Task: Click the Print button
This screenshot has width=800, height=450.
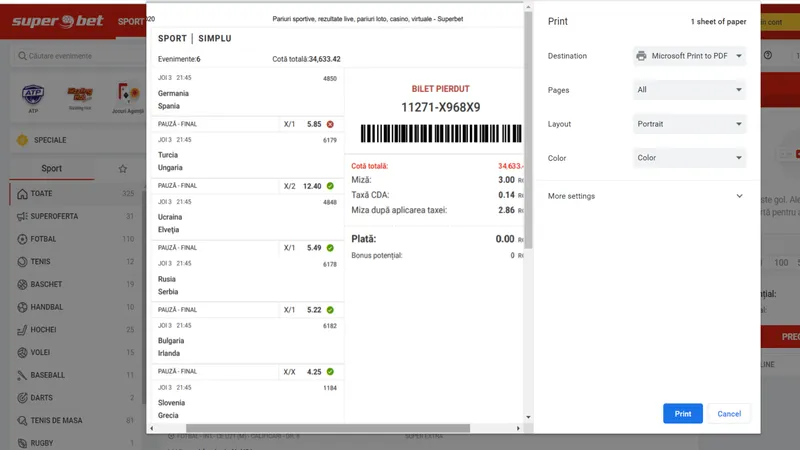Action: pos(683,414)
